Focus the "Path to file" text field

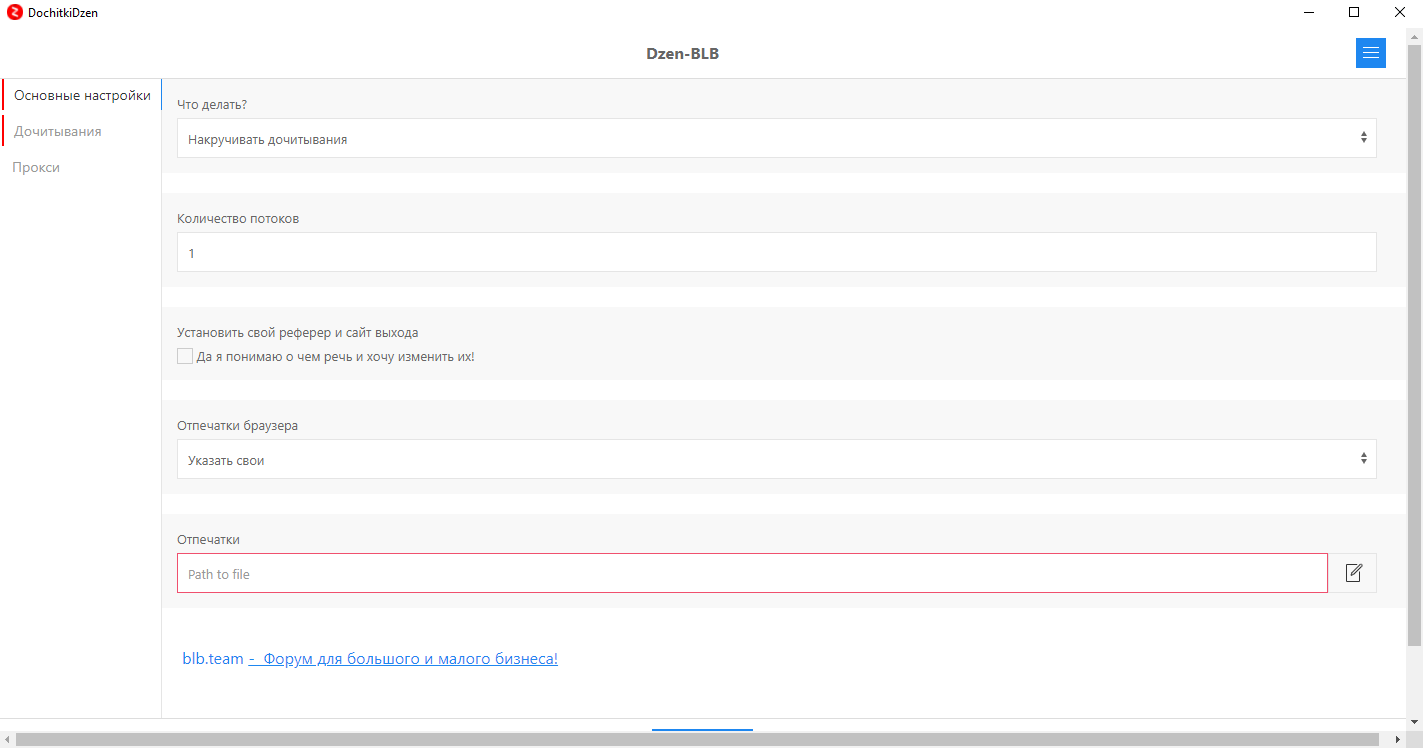pos(752,574)
